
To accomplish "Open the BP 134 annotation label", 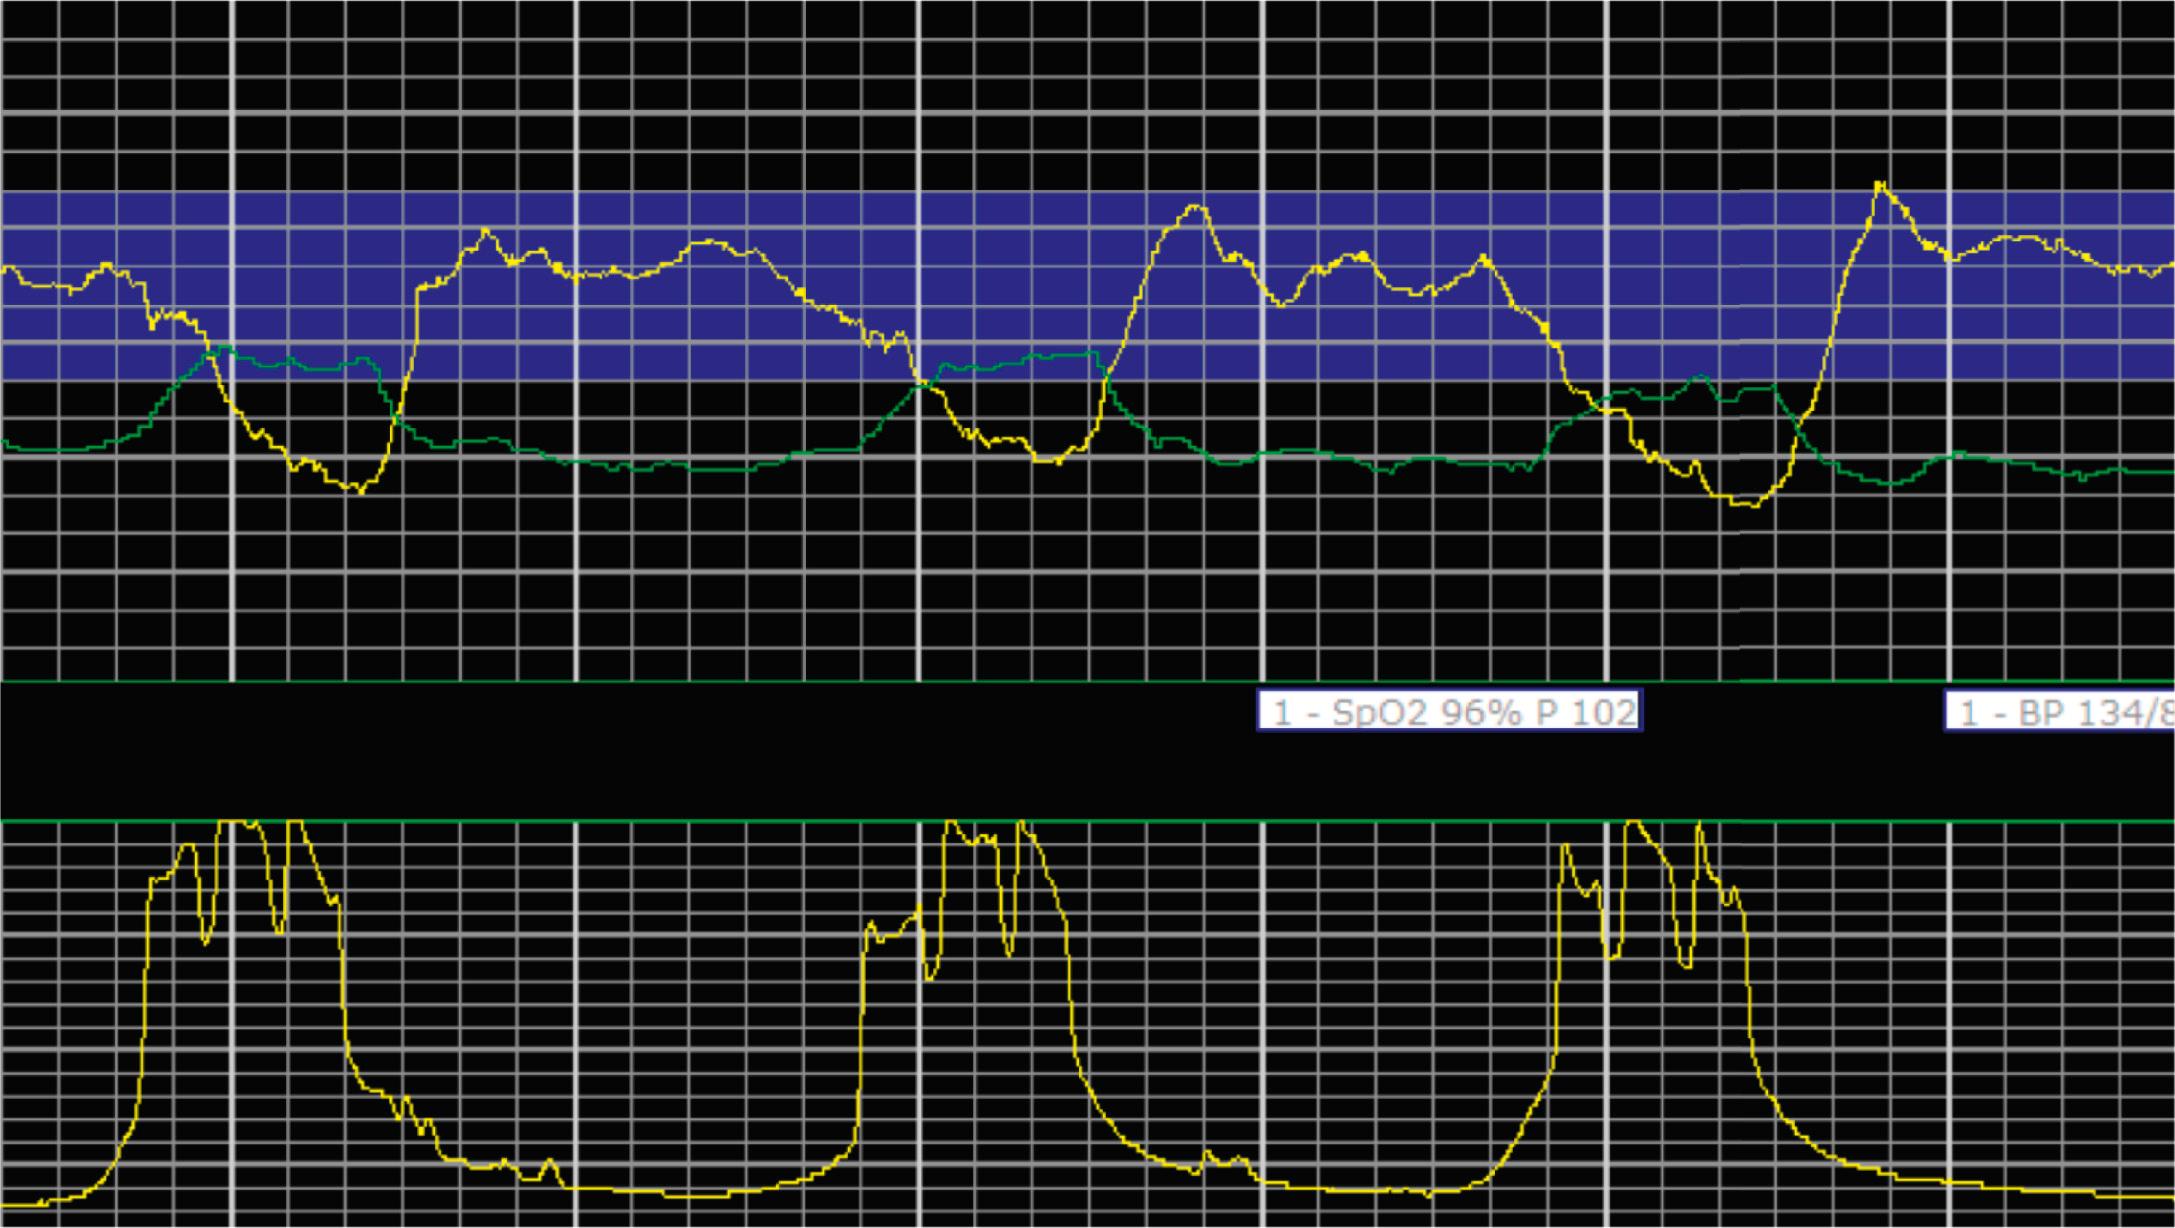I will point(2060,711).
